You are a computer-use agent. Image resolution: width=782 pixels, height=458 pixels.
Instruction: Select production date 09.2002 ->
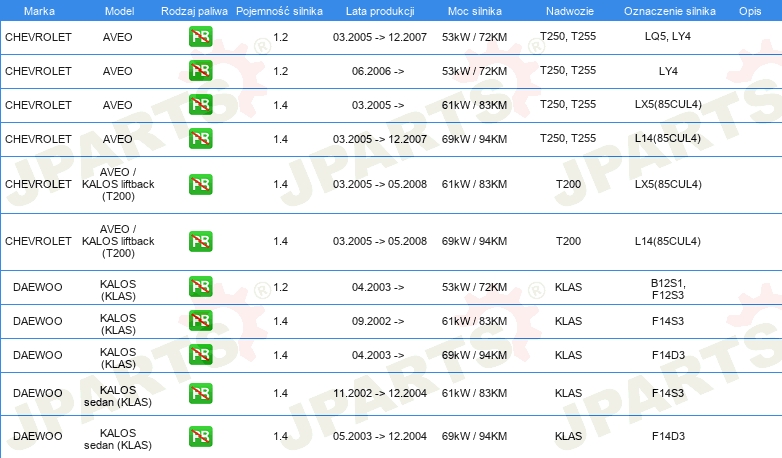point(378,321)
